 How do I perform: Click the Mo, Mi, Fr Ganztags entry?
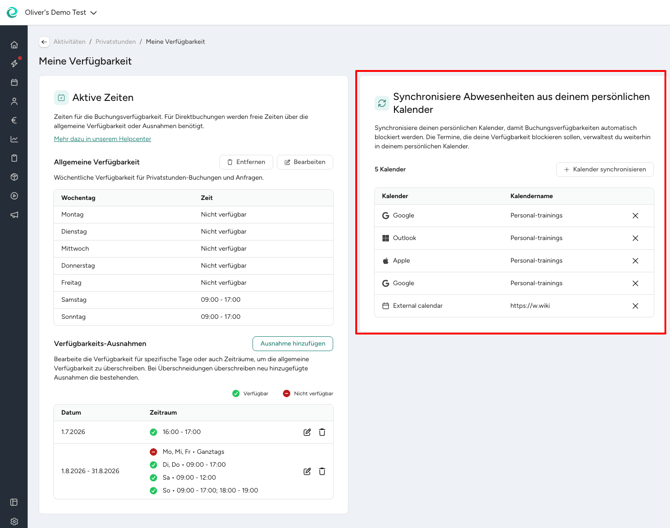coord(193,452)
